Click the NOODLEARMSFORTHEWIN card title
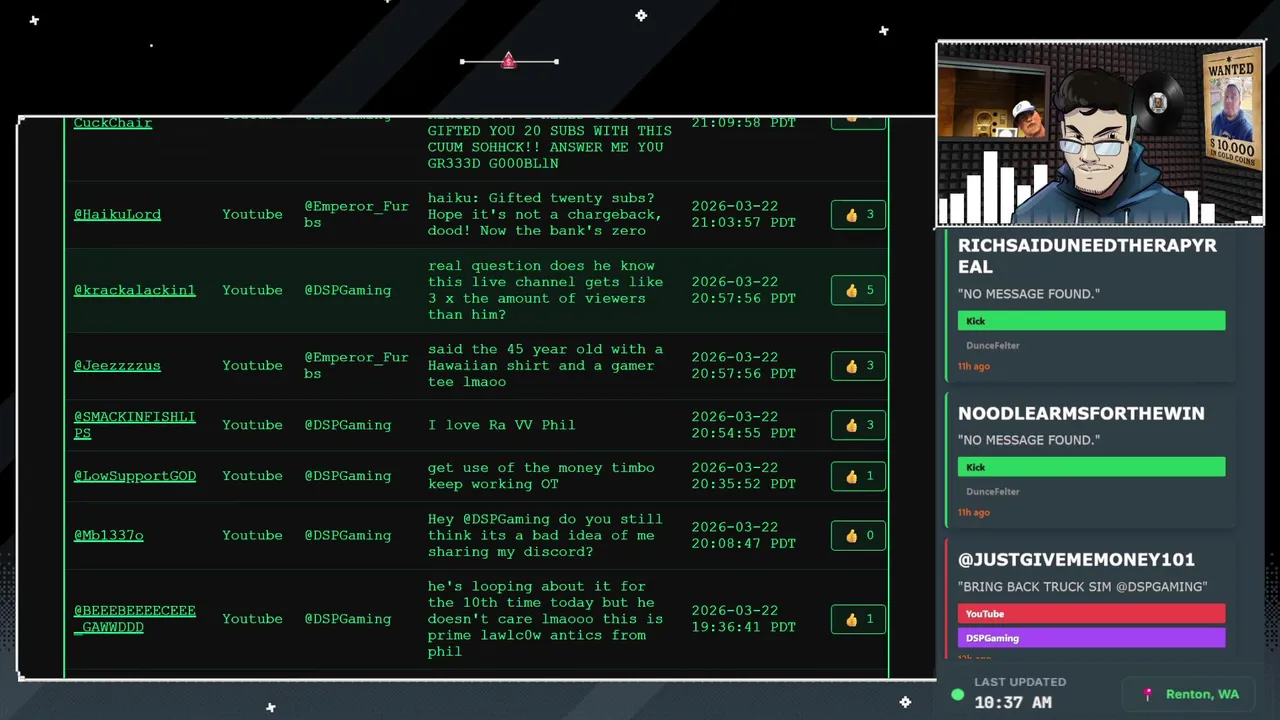 [1081, 413]
